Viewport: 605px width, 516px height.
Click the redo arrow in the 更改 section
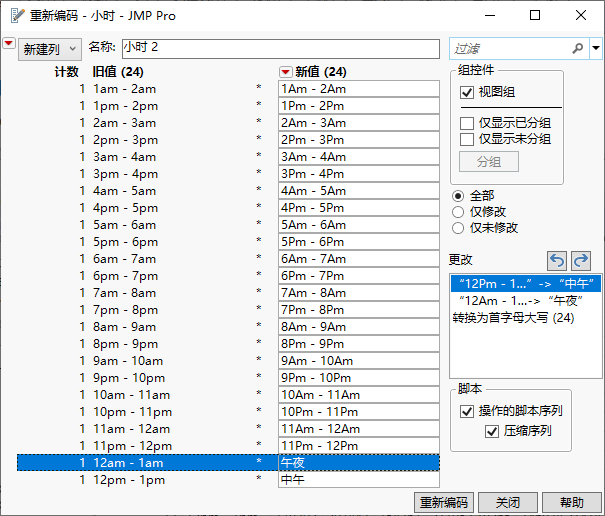[581, 261]
